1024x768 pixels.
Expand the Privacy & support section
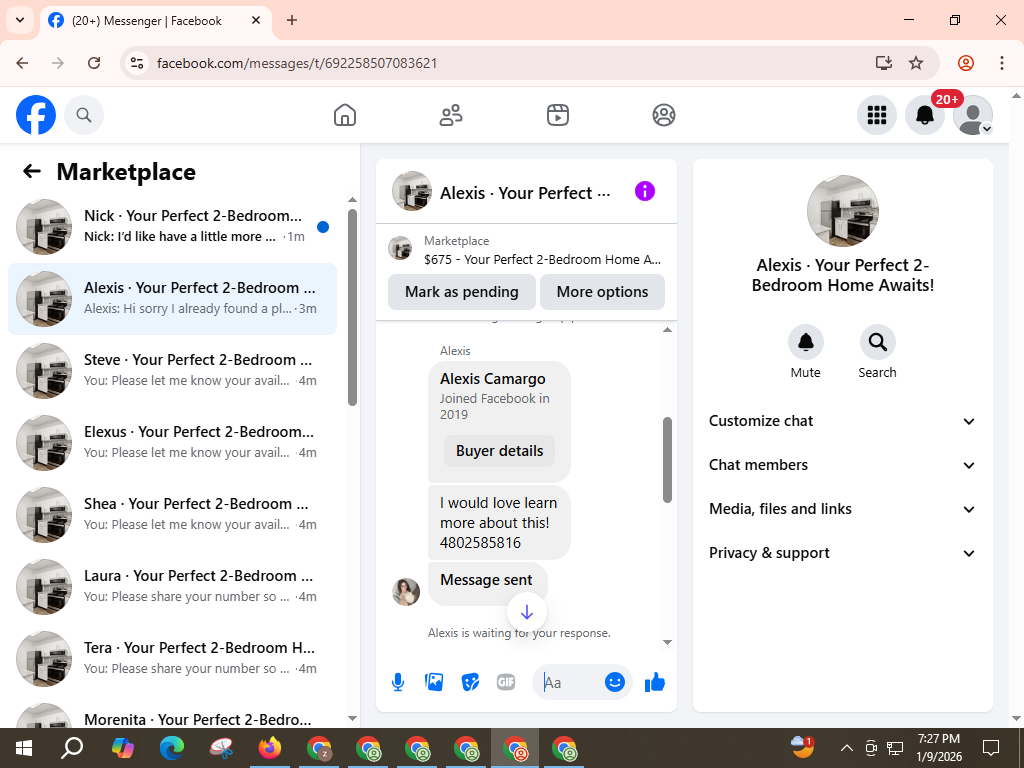point(842,553)
